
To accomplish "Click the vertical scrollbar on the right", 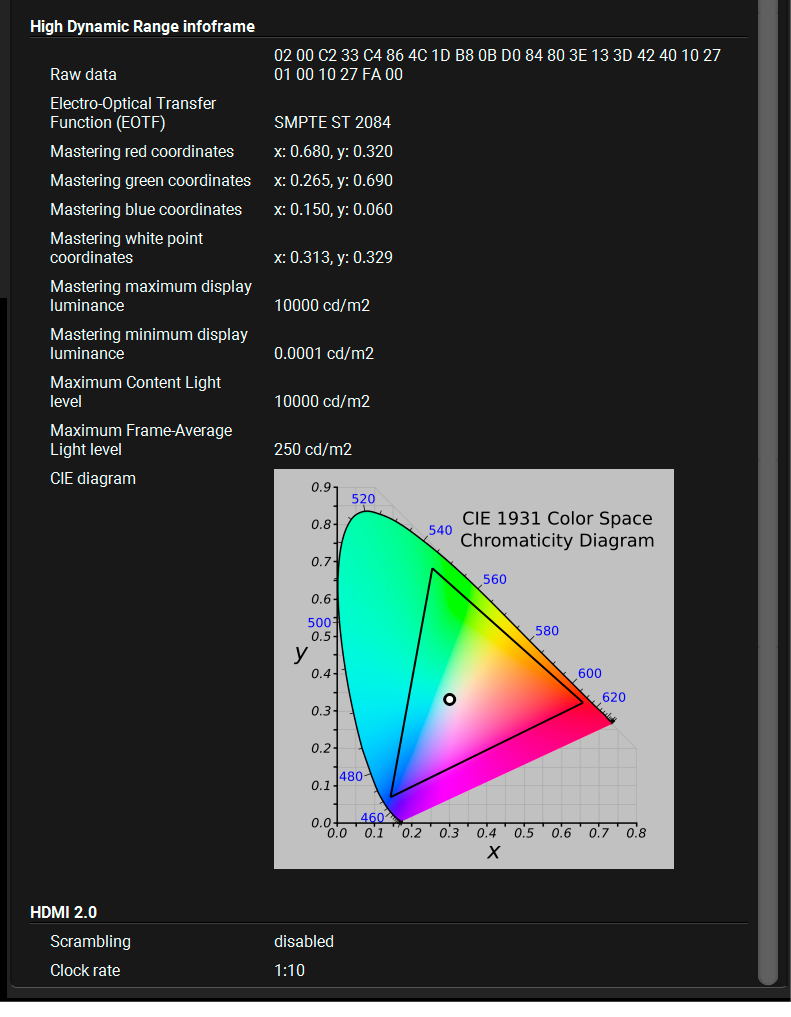I will (768, 493).
